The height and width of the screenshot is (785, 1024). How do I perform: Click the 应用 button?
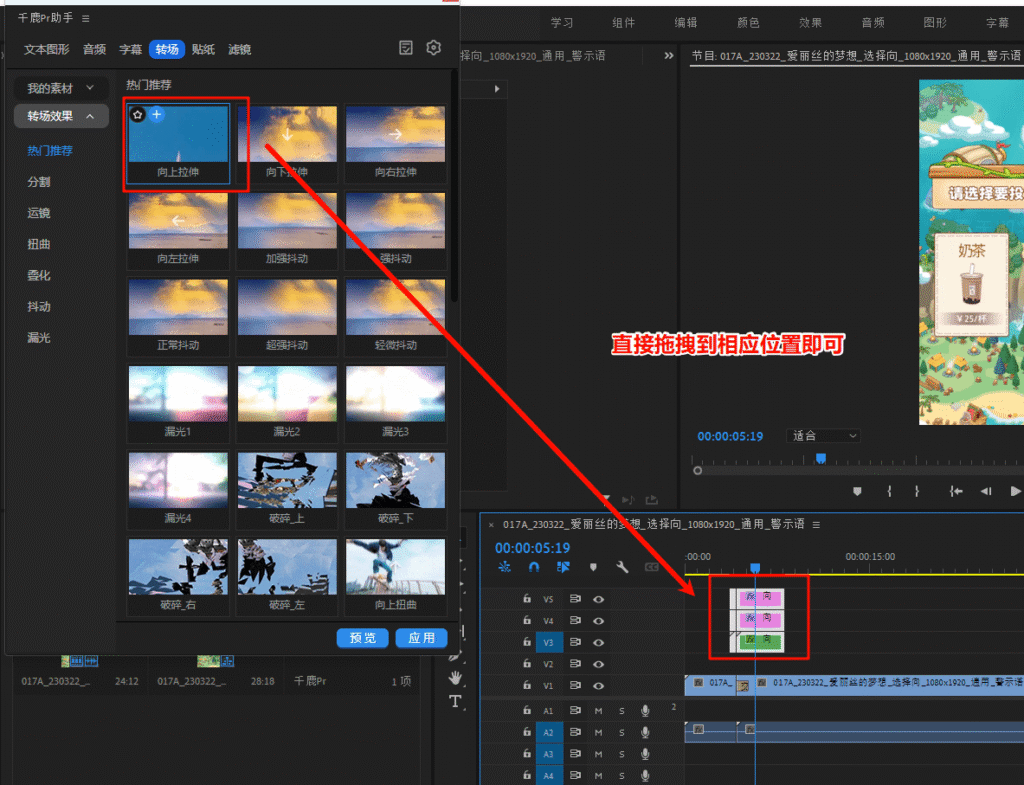tap(421, 638)
